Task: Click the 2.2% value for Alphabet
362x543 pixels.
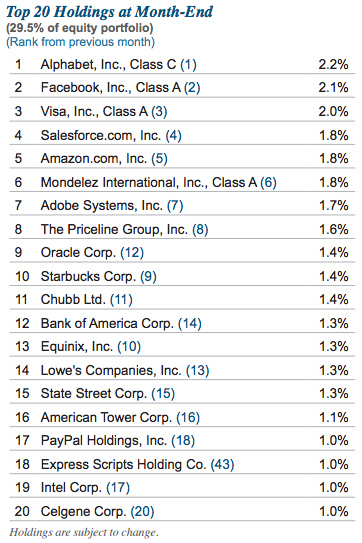Action: 333,64
